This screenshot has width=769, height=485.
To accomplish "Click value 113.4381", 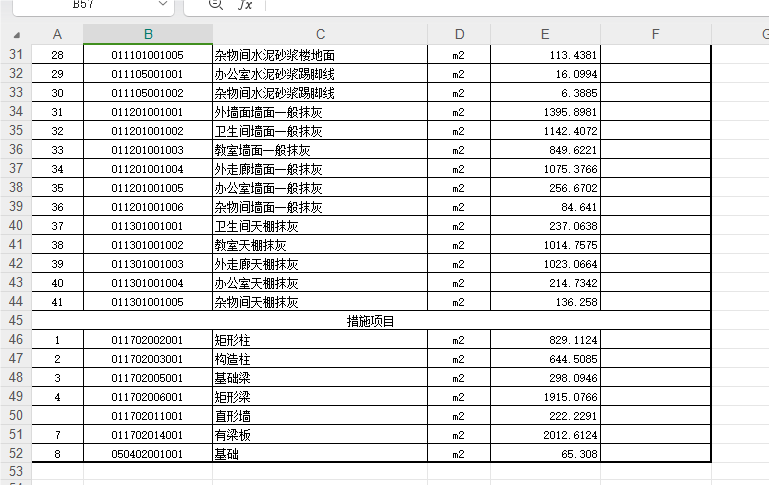I will point(545,55).
